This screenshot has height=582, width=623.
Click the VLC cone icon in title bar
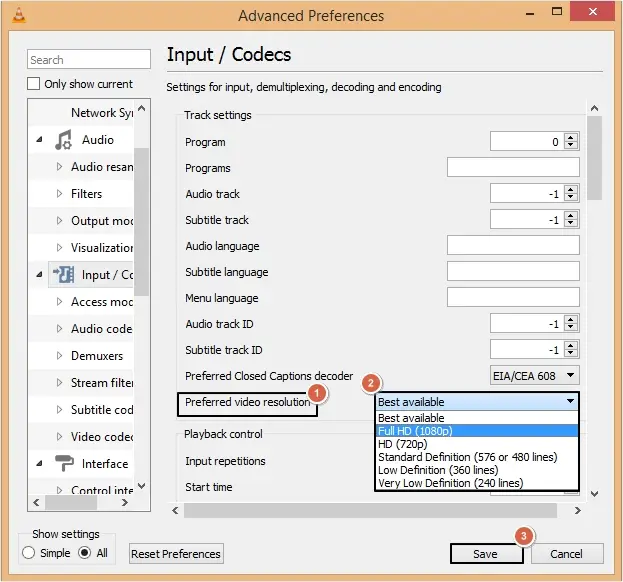19,15
